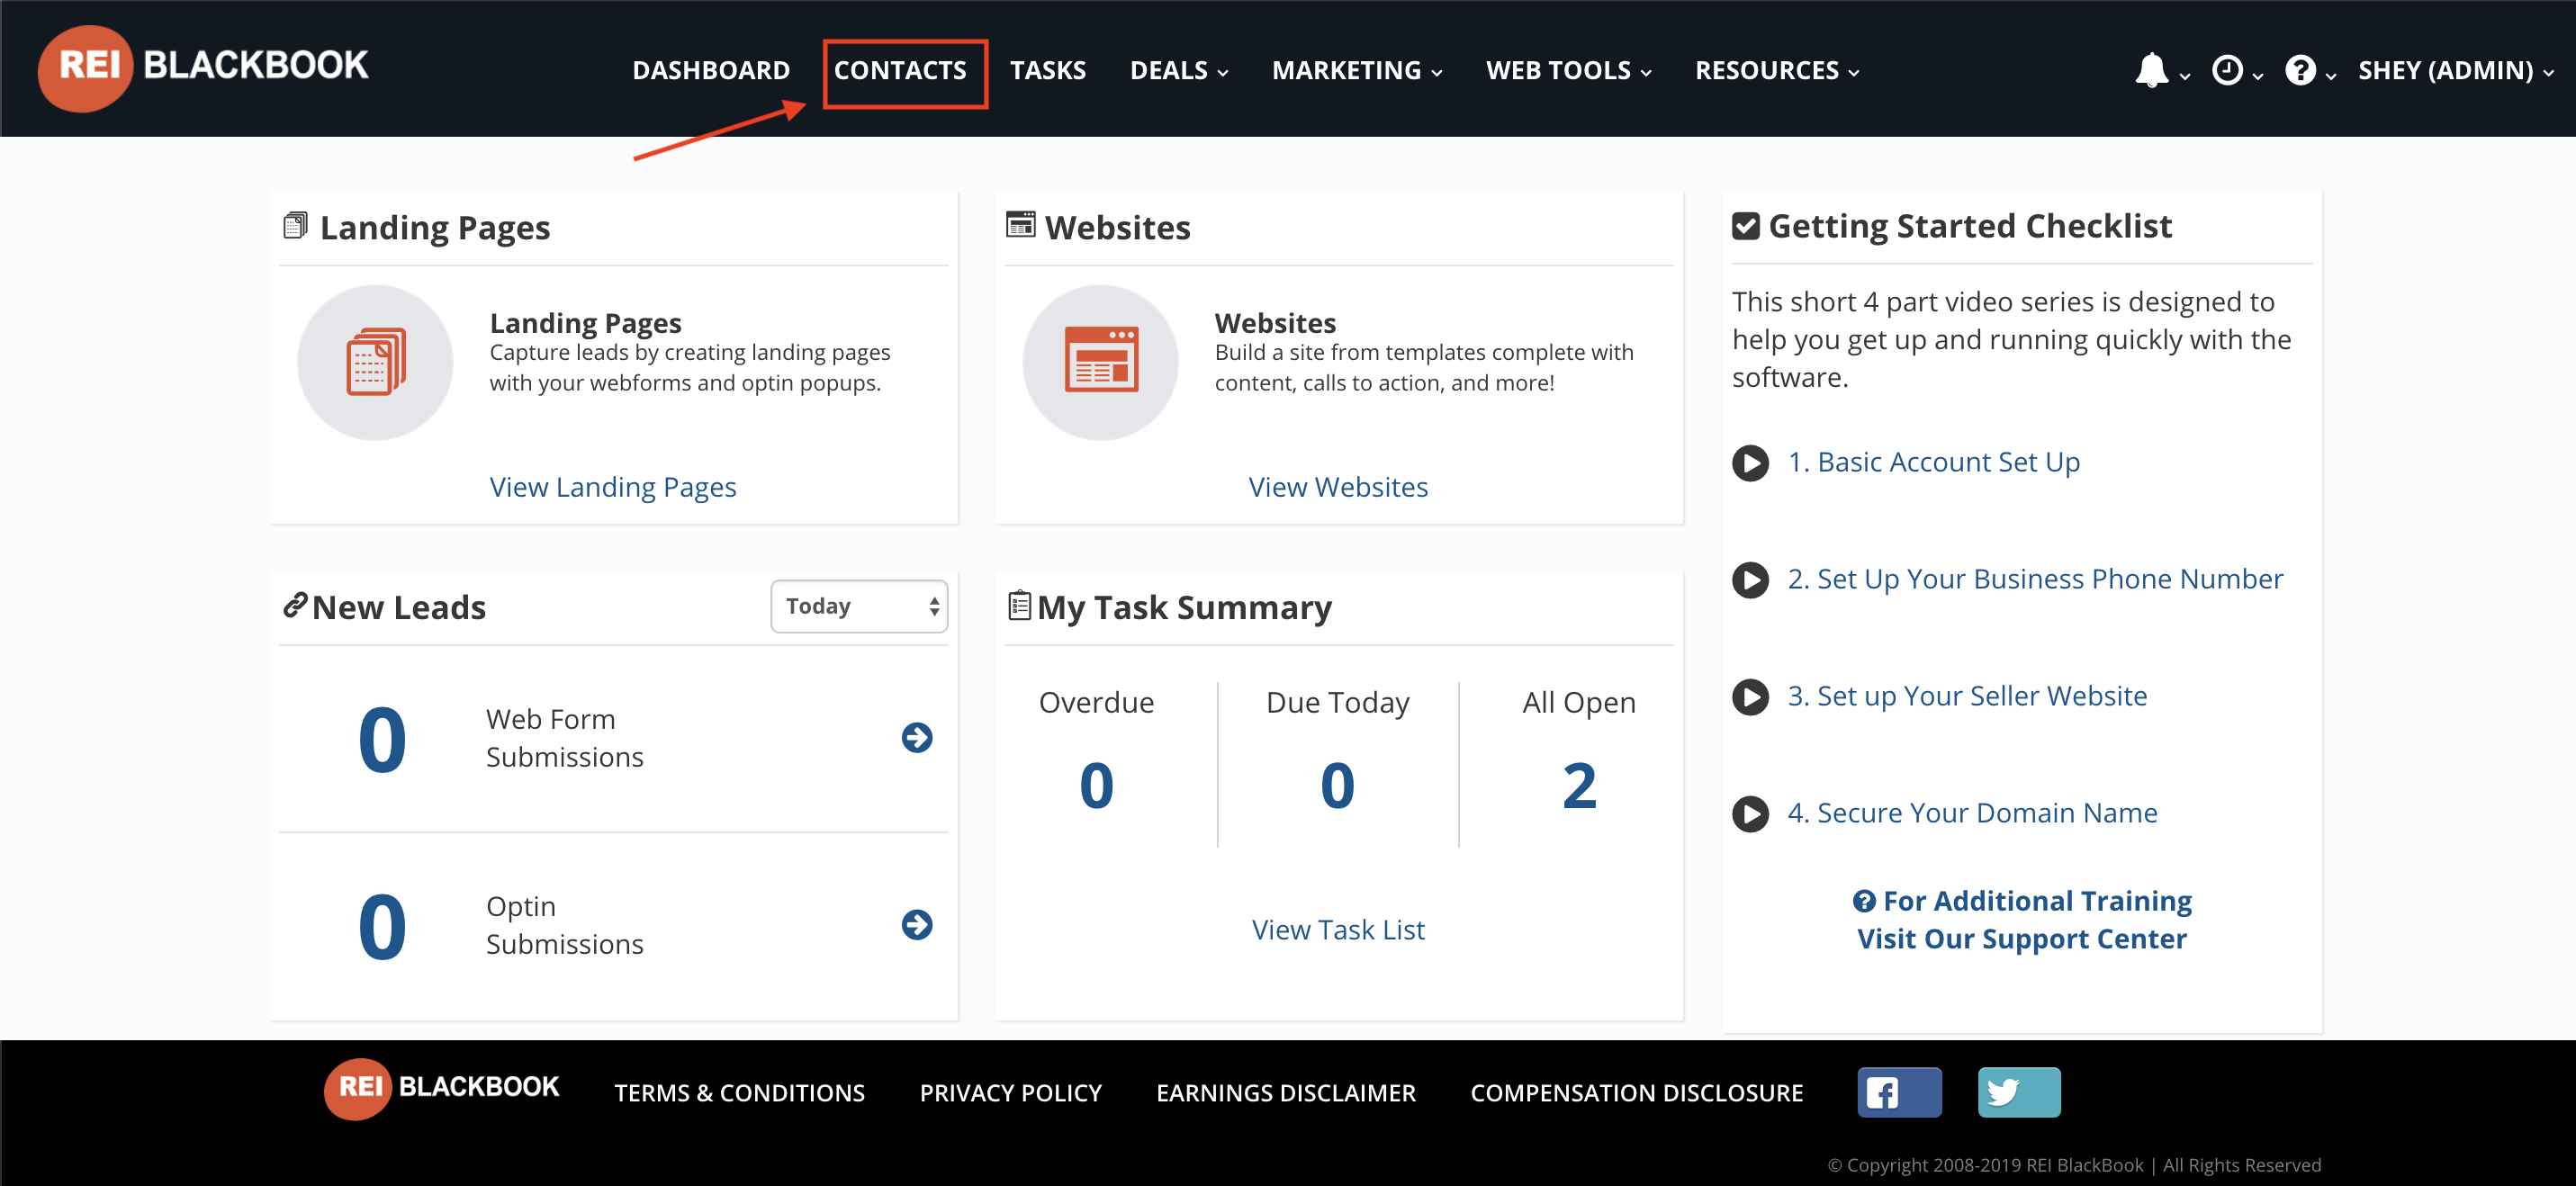Play video for Seller Website setup
Image resolution: width=2576 pixels, height=1186 pixels.
[x=1750, y=697]
